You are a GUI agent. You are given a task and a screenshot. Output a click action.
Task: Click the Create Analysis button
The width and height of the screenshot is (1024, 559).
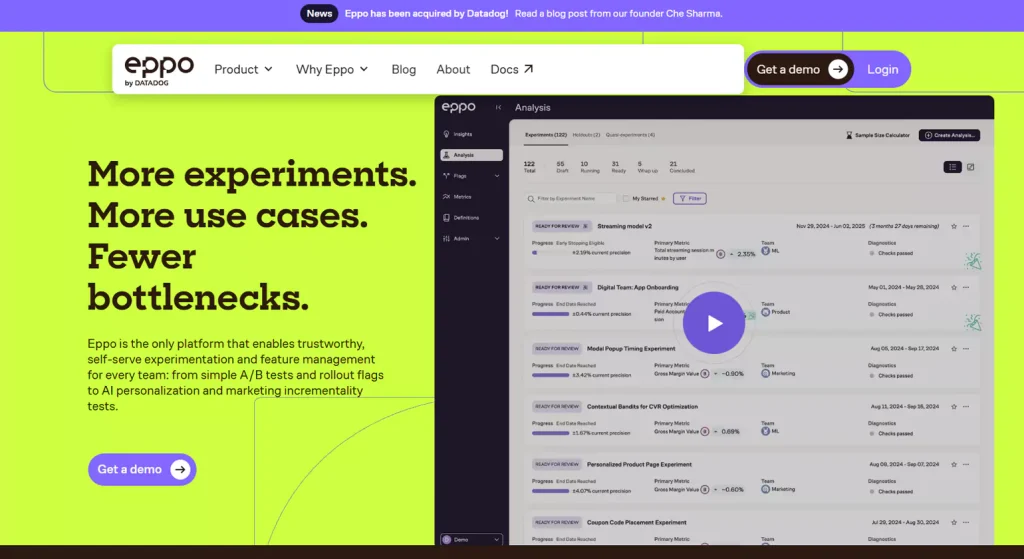click(x=950, y=135)
